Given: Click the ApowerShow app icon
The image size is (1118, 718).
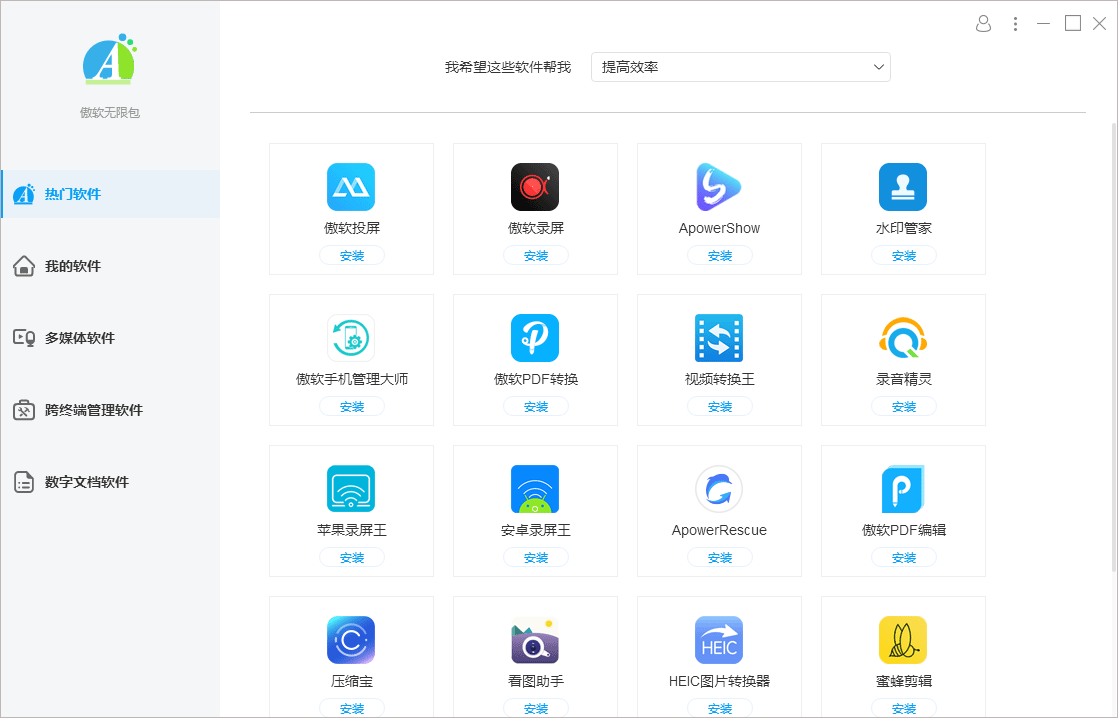Looking at the screenshot, I should 719,187.
